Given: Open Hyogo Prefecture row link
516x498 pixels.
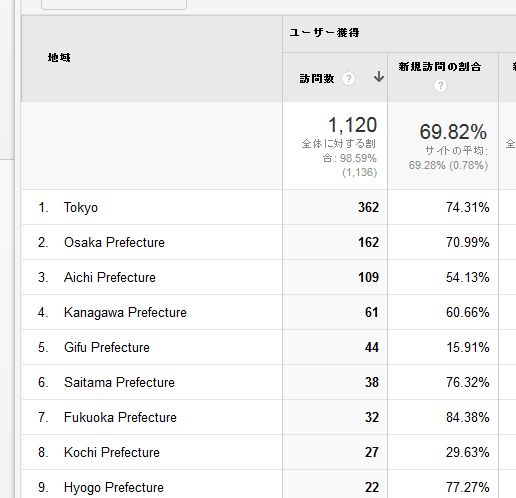Looking at the screenshot, I should pos(114,487).
